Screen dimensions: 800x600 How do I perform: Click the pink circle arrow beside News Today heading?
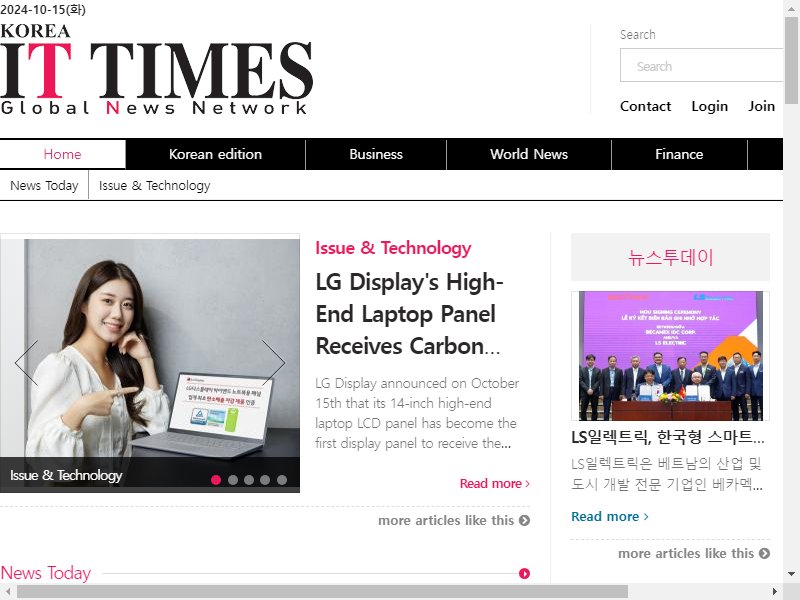524,573
